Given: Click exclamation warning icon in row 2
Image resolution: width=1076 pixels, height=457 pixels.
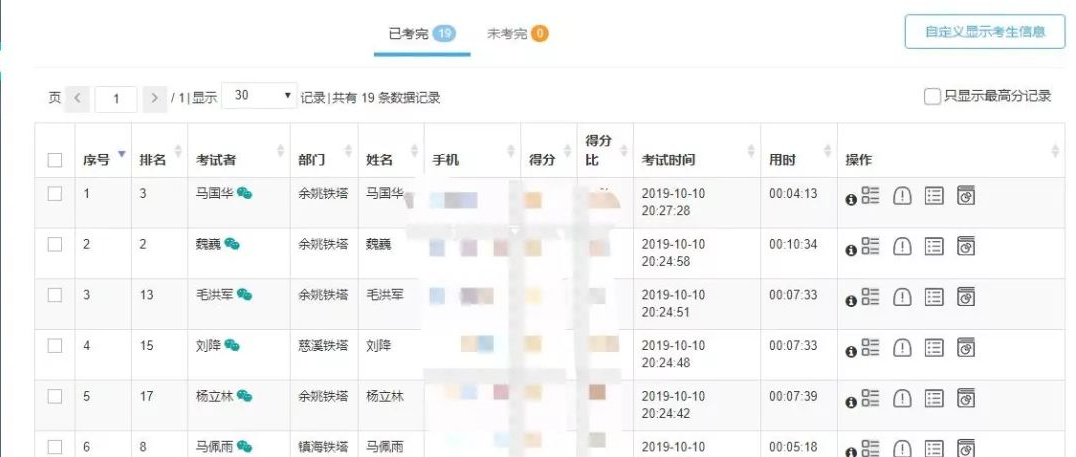Looking at the screenshot, I should (902, 246).
